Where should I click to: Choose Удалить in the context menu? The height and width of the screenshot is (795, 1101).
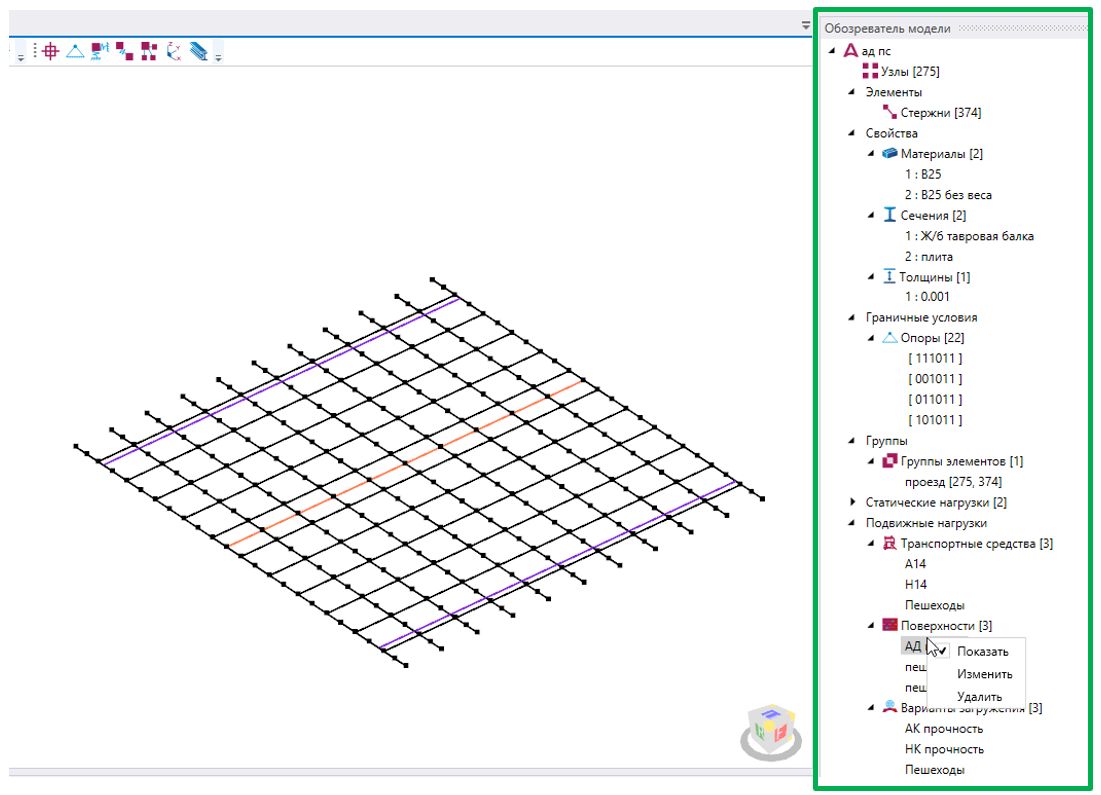point(979,697)
